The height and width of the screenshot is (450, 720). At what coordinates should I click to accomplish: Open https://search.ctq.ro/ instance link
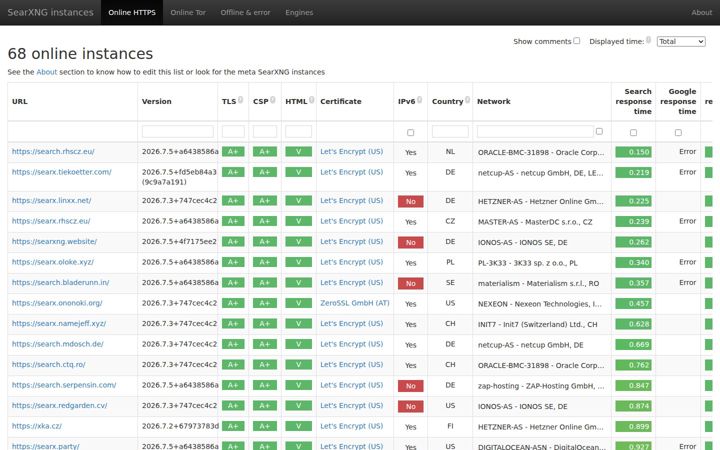[x=49, y=365]
